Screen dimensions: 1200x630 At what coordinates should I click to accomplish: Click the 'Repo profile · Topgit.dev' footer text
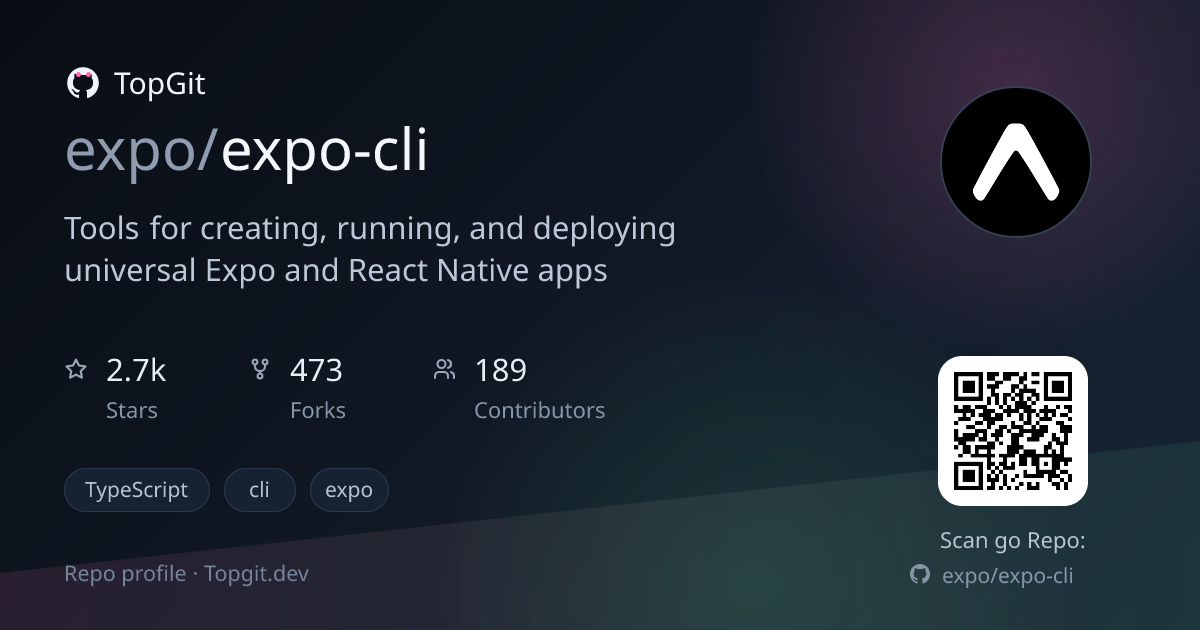(187, 574)
